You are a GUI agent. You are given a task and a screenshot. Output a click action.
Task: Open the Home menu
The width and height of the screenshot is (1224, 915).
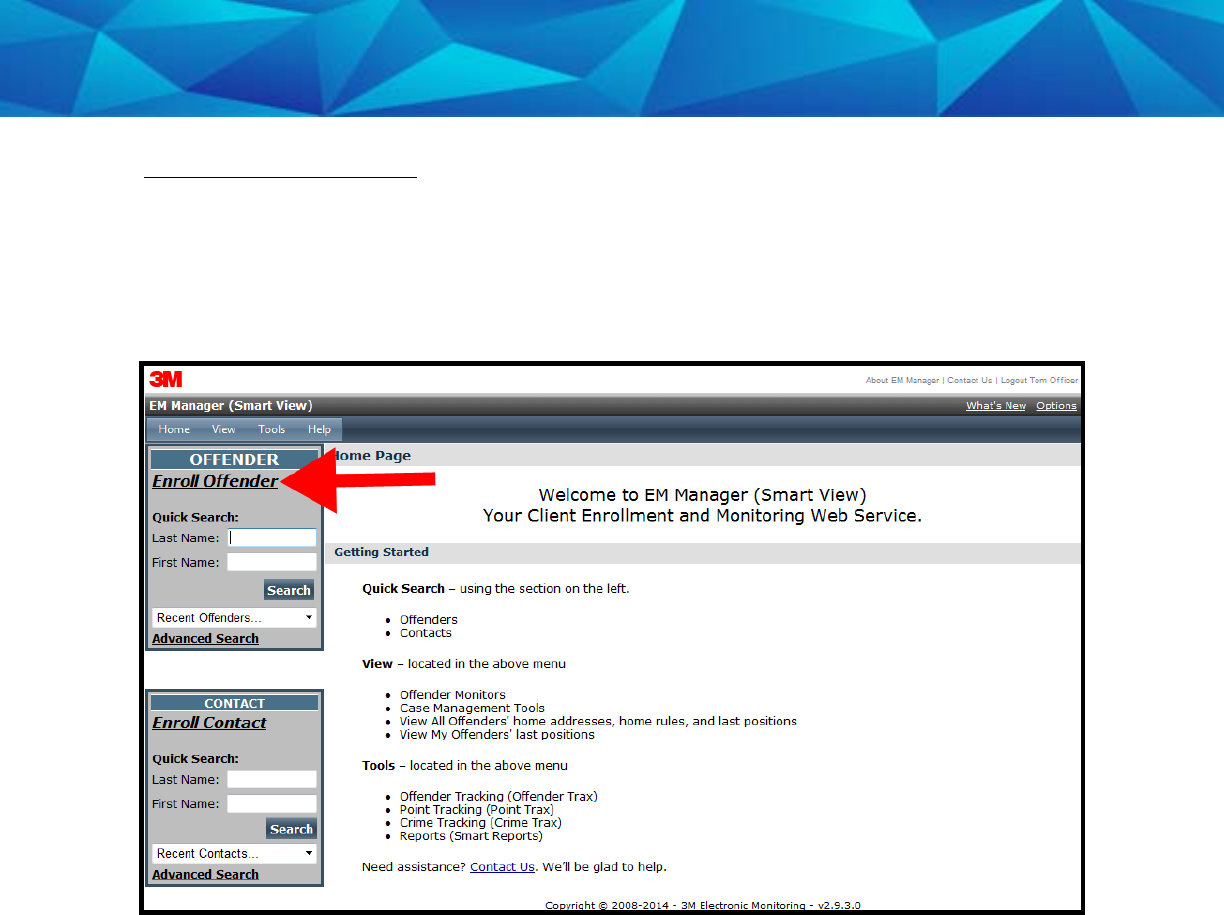(x=174, y=429)
